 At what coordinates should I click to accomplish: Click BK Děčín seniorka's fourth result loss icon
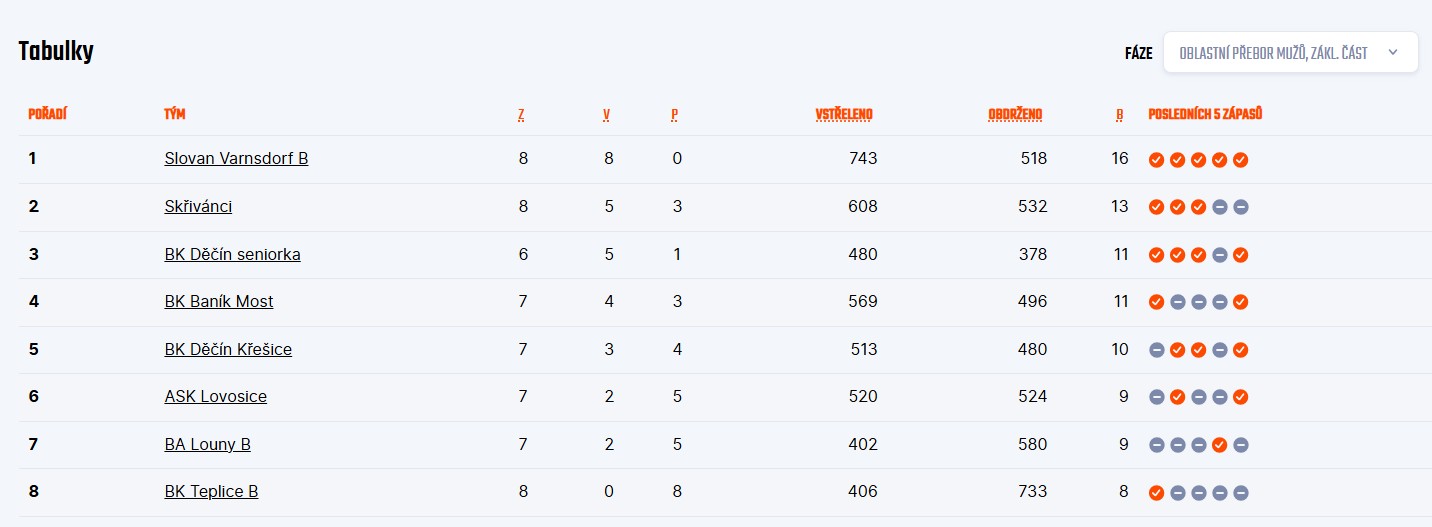(x=1220, y=255)
